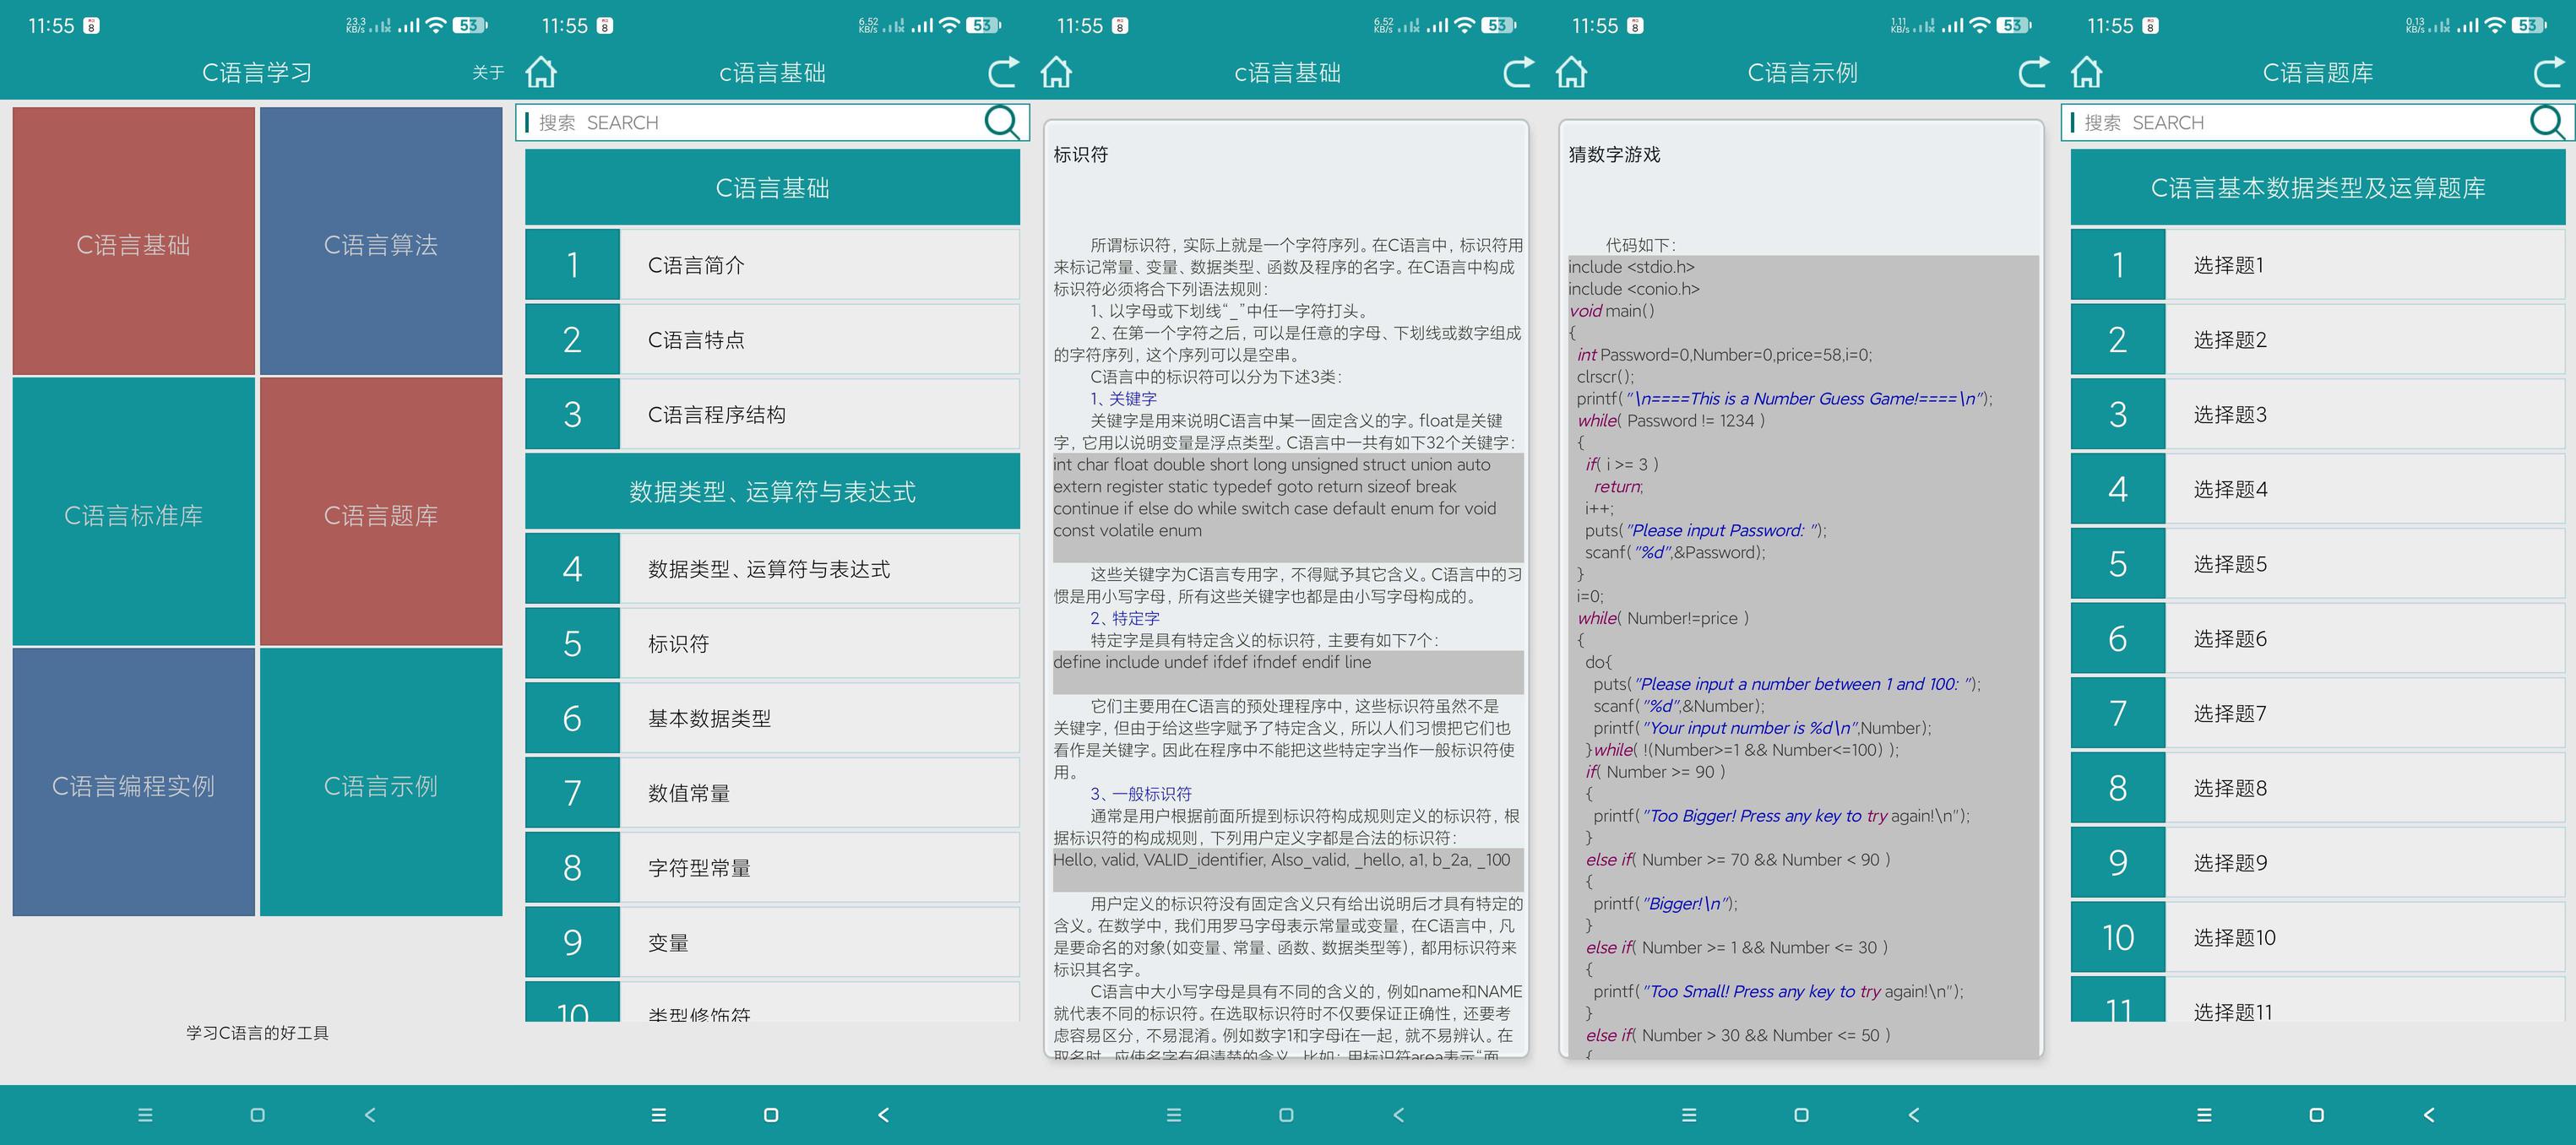Open the C语言算法 tile

381,243
